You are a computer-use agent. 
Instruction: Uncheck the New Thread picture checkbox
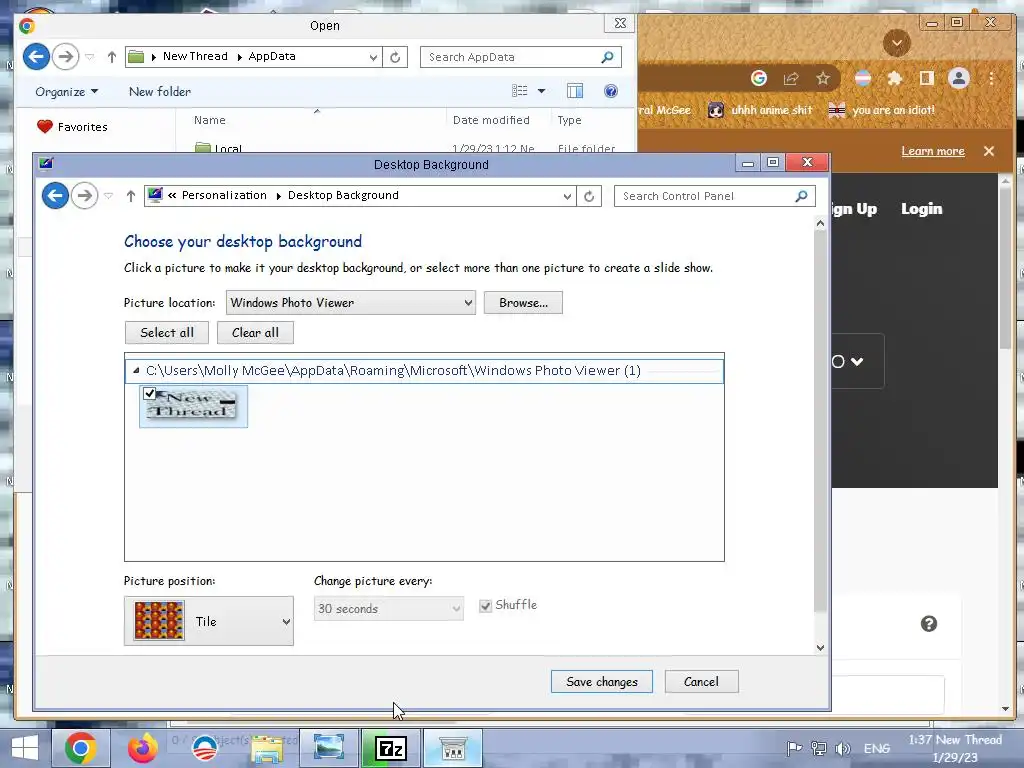point(150,393)
